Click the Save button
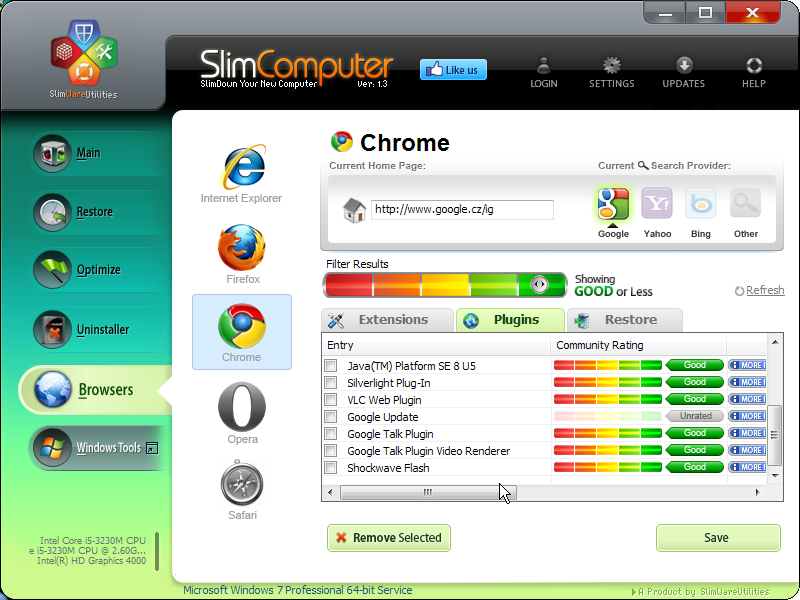This screenshot has width=800, height=600. [x=718, y=538]
